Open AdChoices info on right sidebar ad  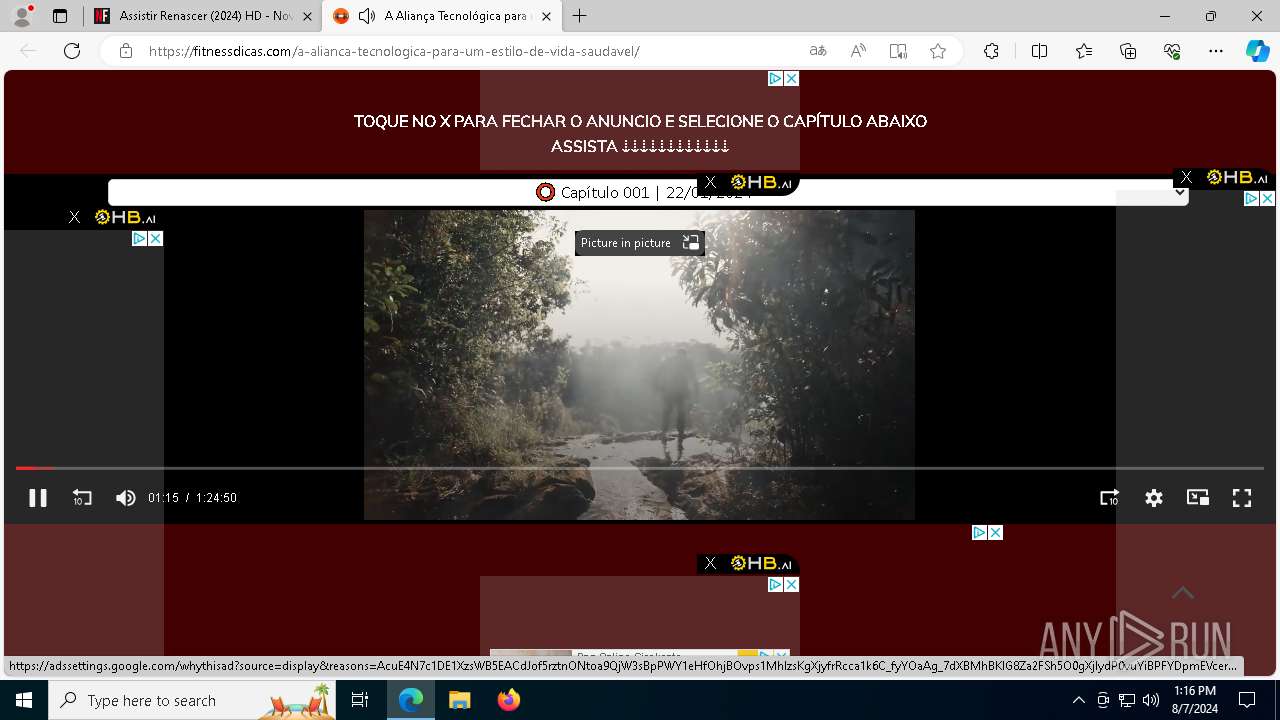pyautogui.click(x=1251, y=198)
